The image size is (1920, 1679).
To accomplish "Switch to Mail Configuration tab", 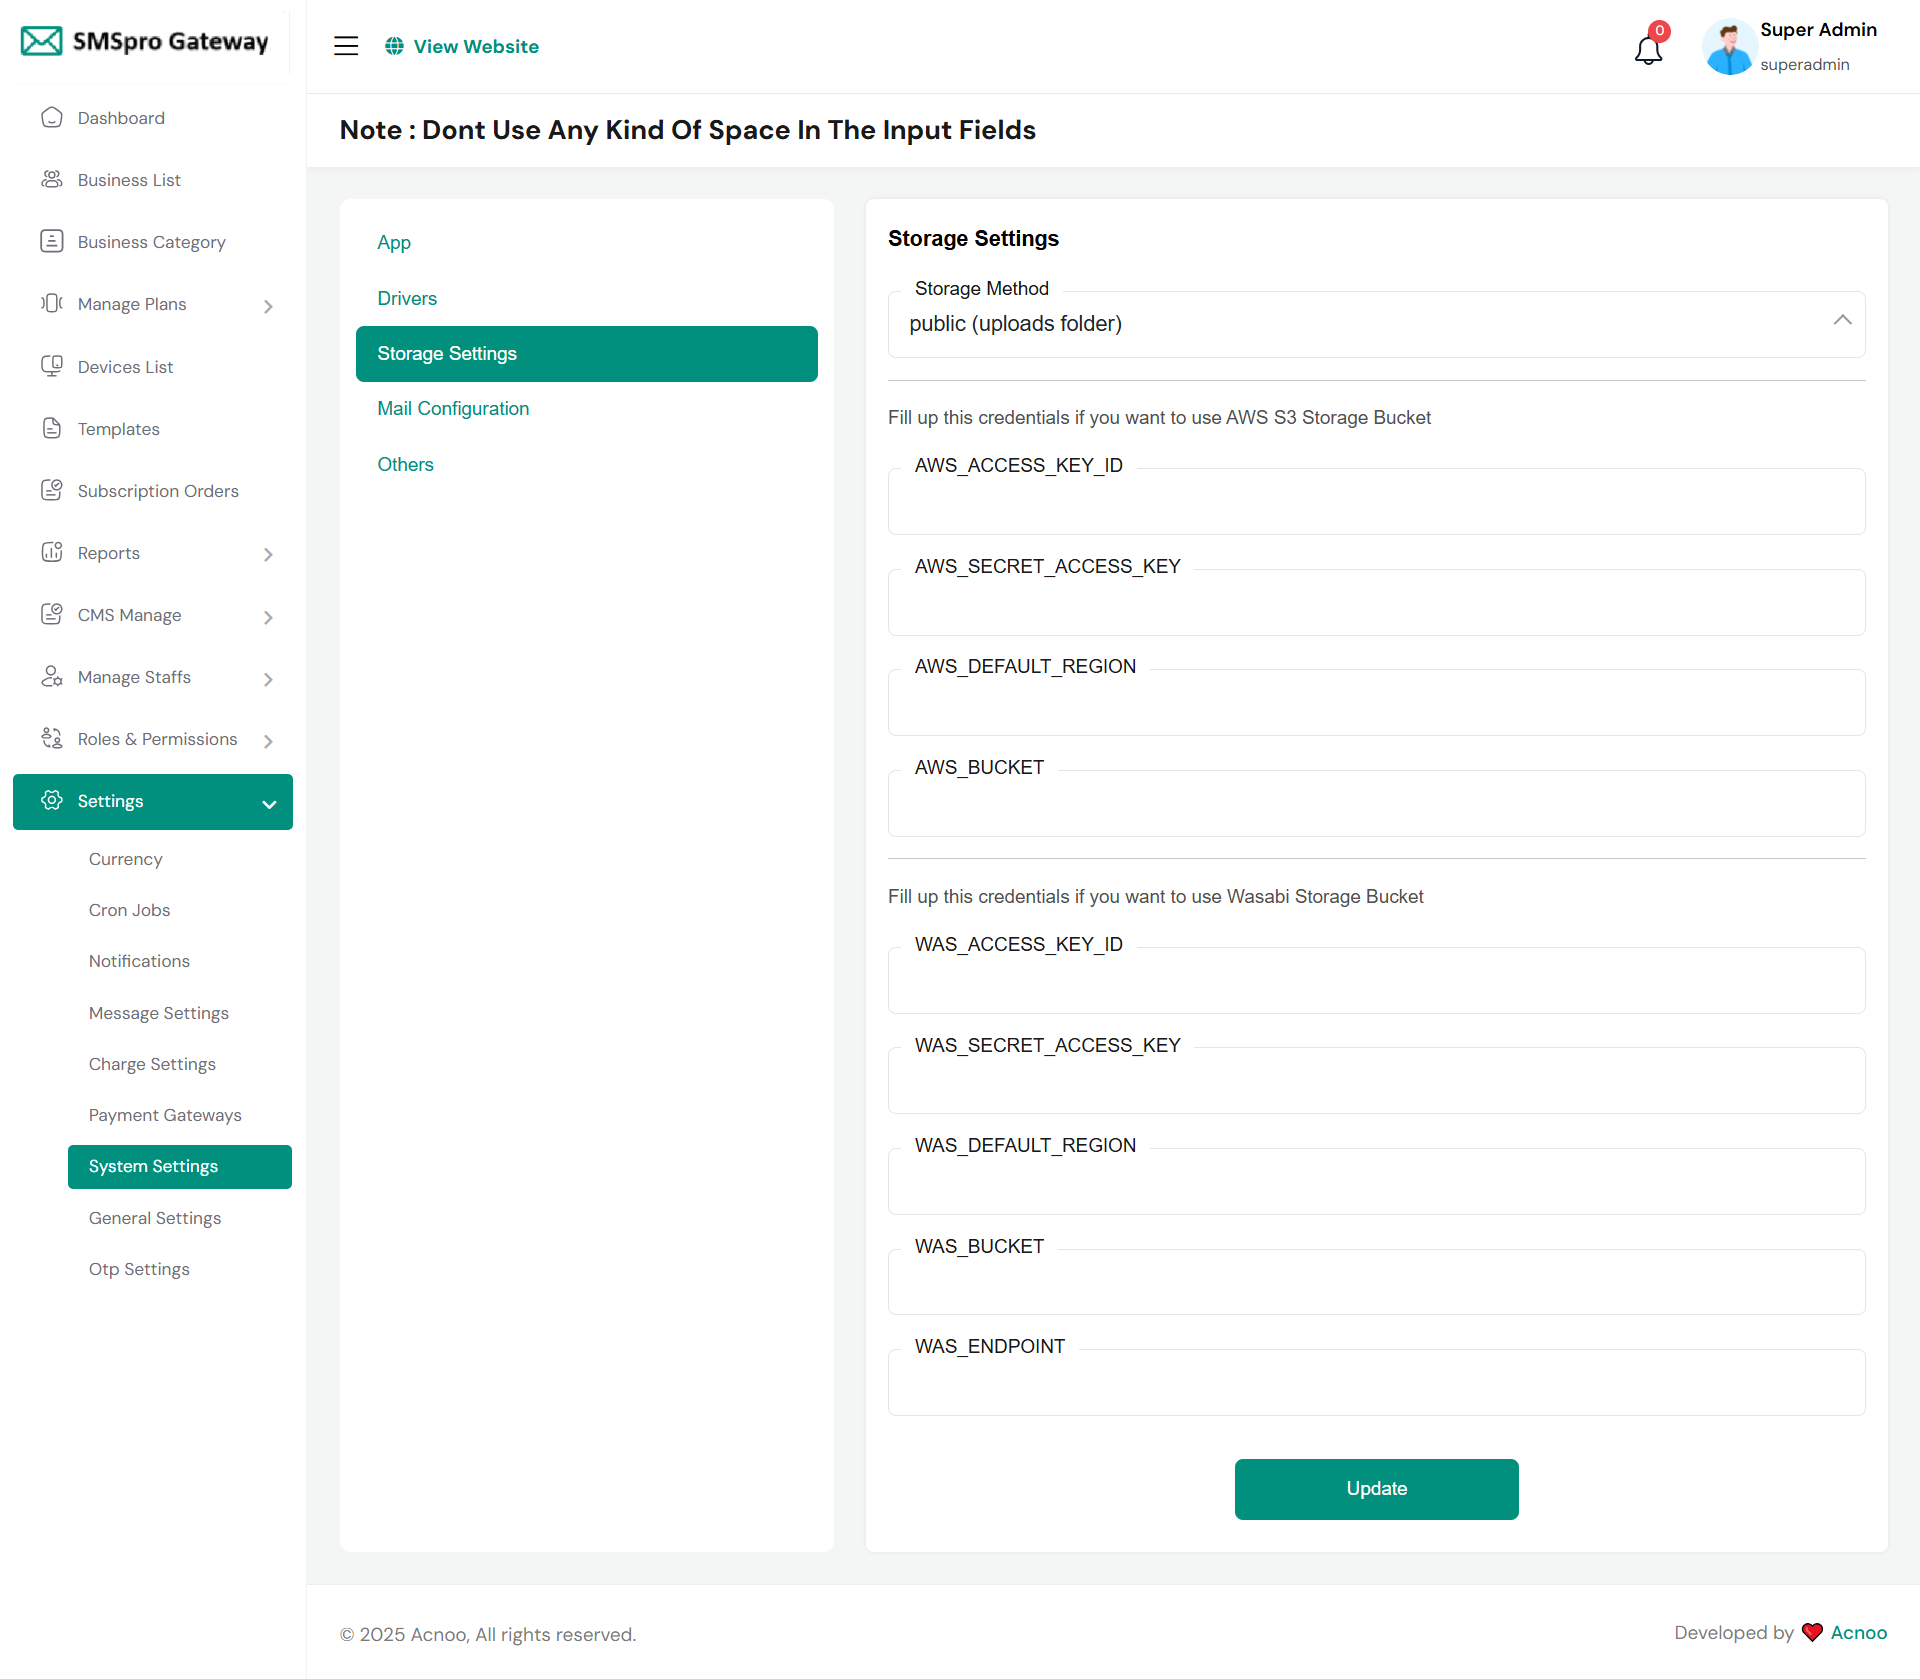I will (x=453, y=408).
